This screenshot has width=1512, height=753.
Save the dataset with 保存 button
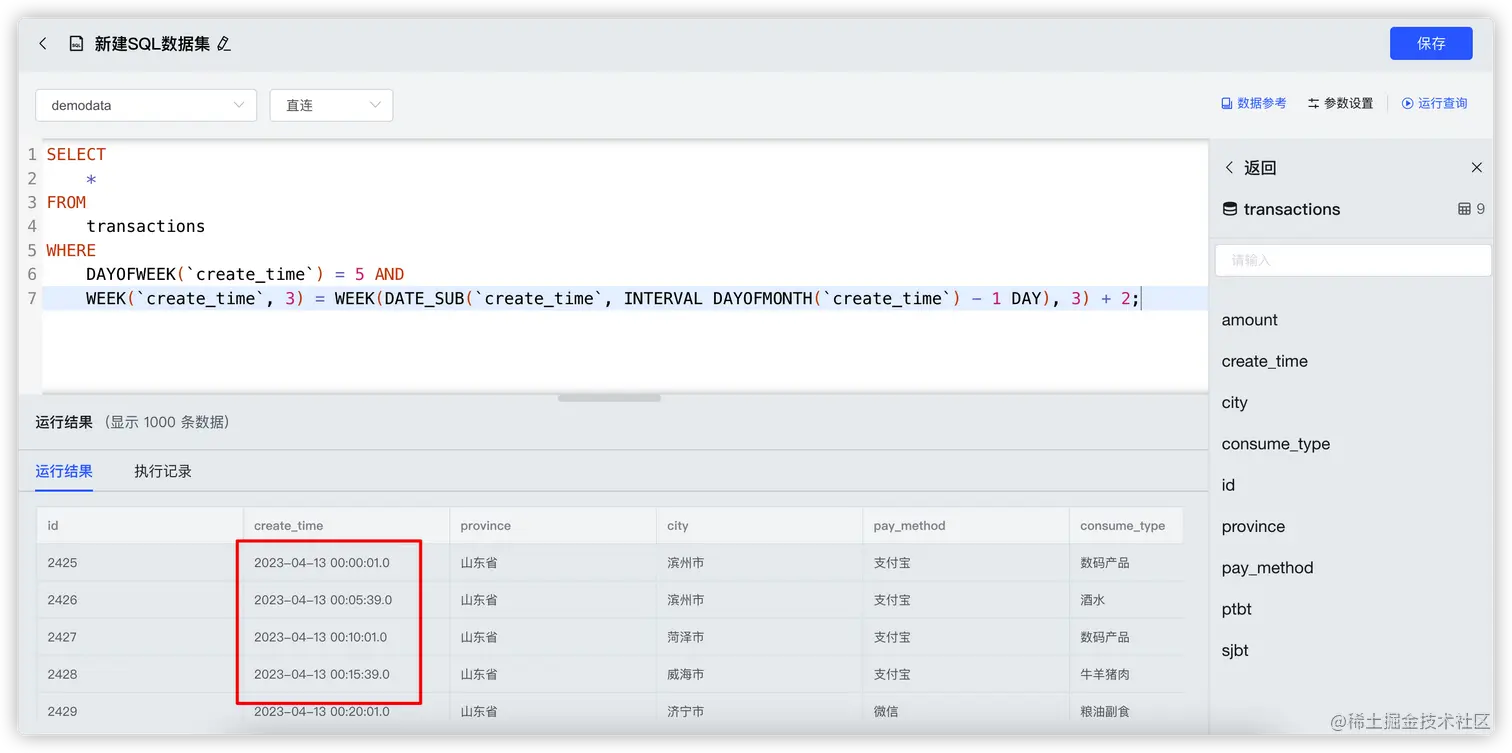pyautogui.click(x=1431, y=44)
